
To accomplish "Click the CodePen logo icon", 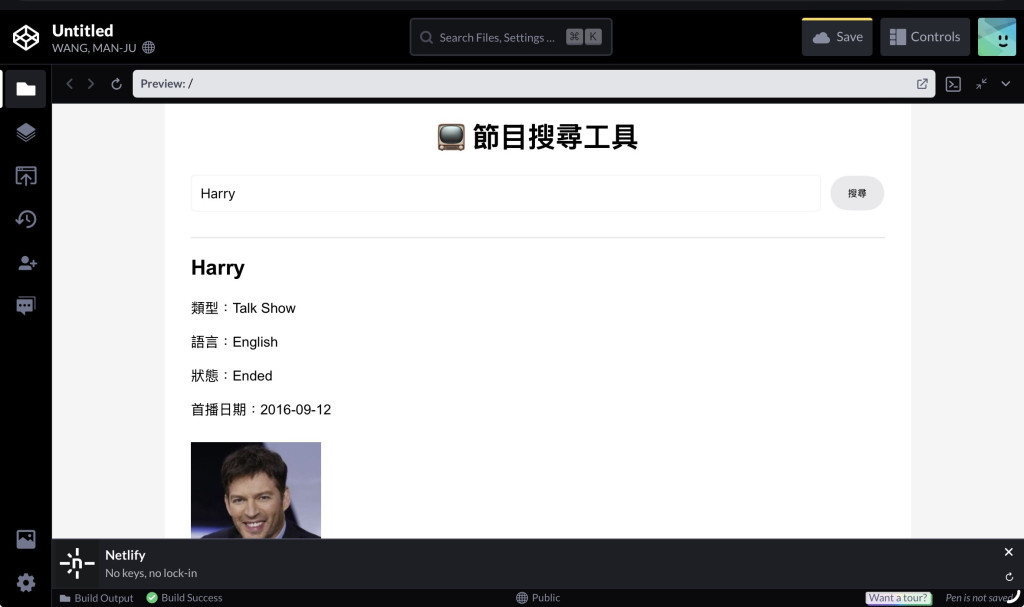I will [x=26, y=37].
